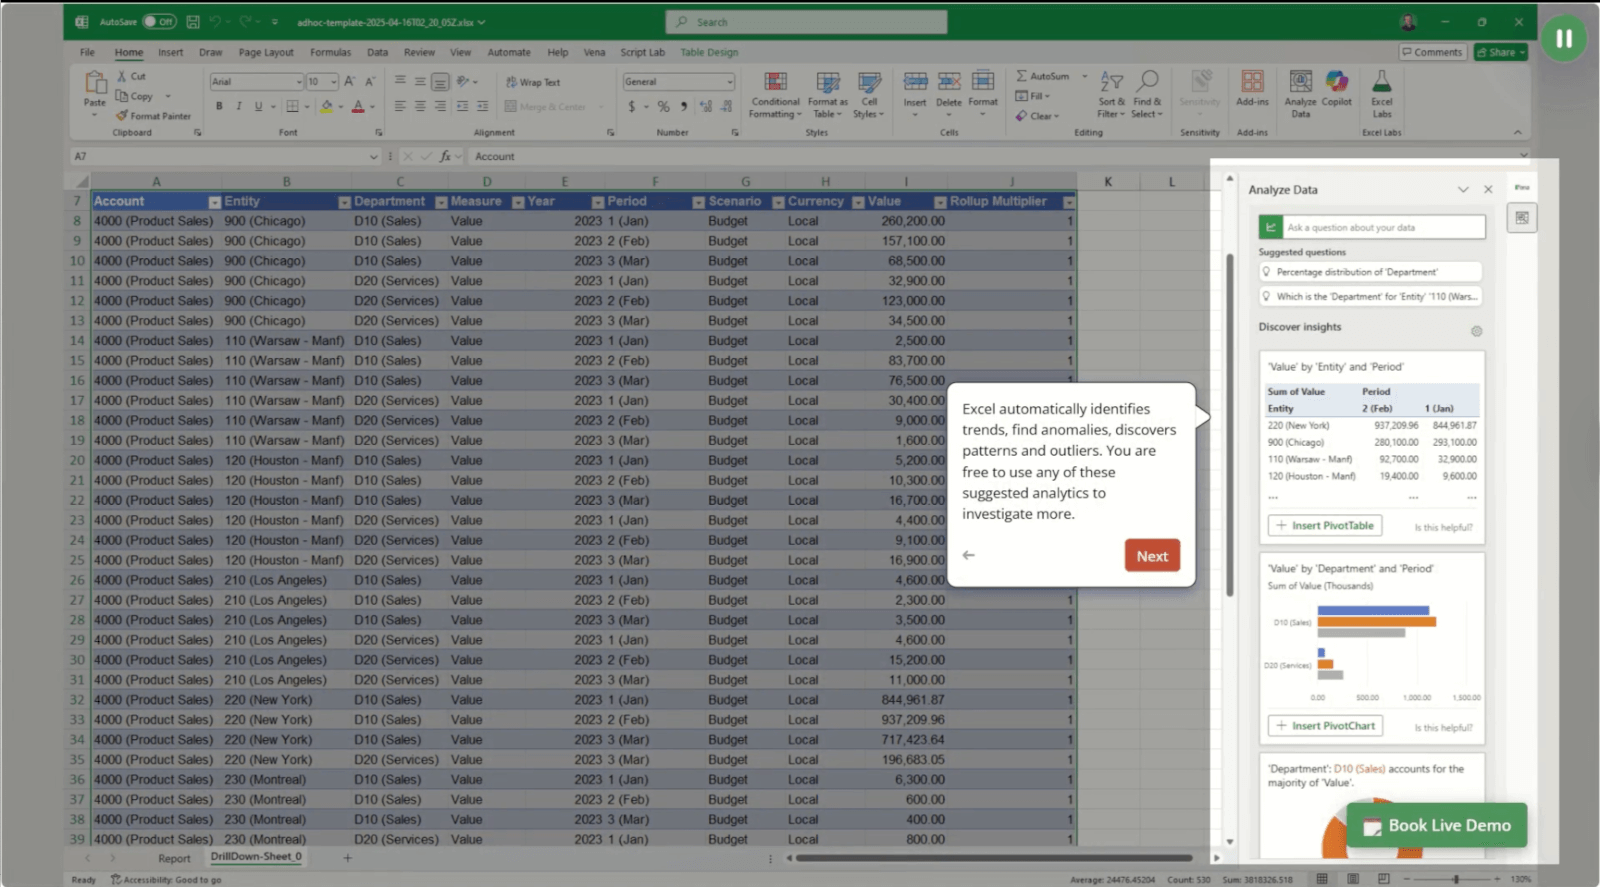Image resolution: width=1600 pixels, height=887 pixels.
Task: Expand the font name Arial dropdown
Action: [x=299, y=82]
